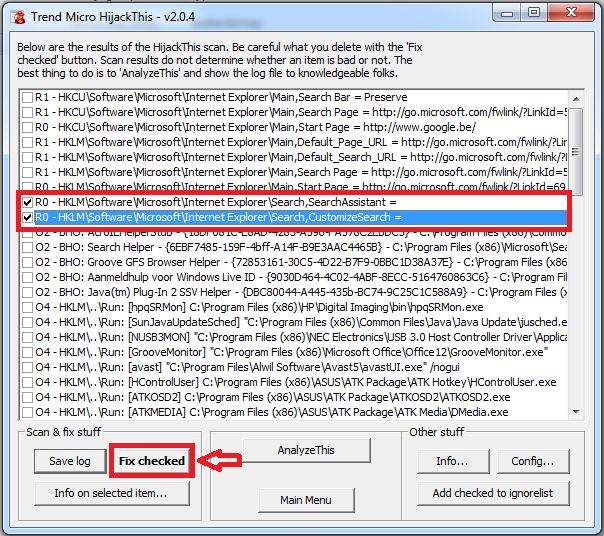604x536 pixels.
Task: Select the Groove GFS Browser Helper row
Action: (300, 262)
